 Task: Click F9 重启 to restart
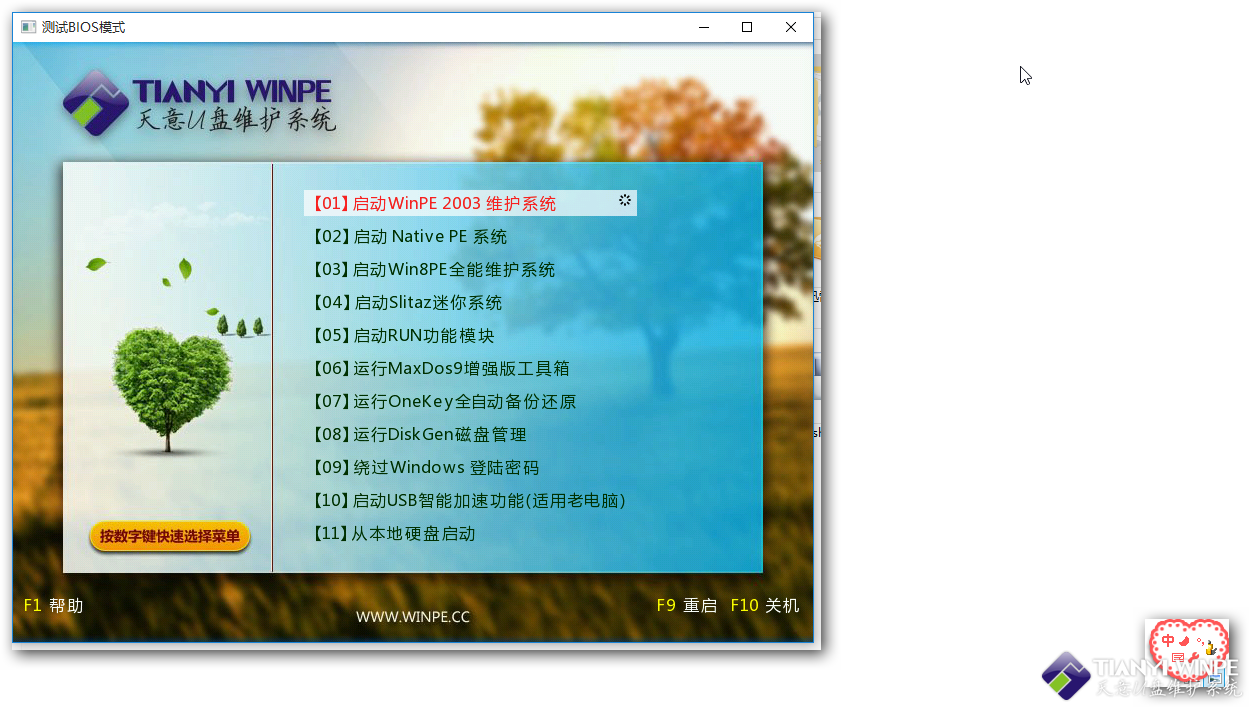click(x=687, y=606)
